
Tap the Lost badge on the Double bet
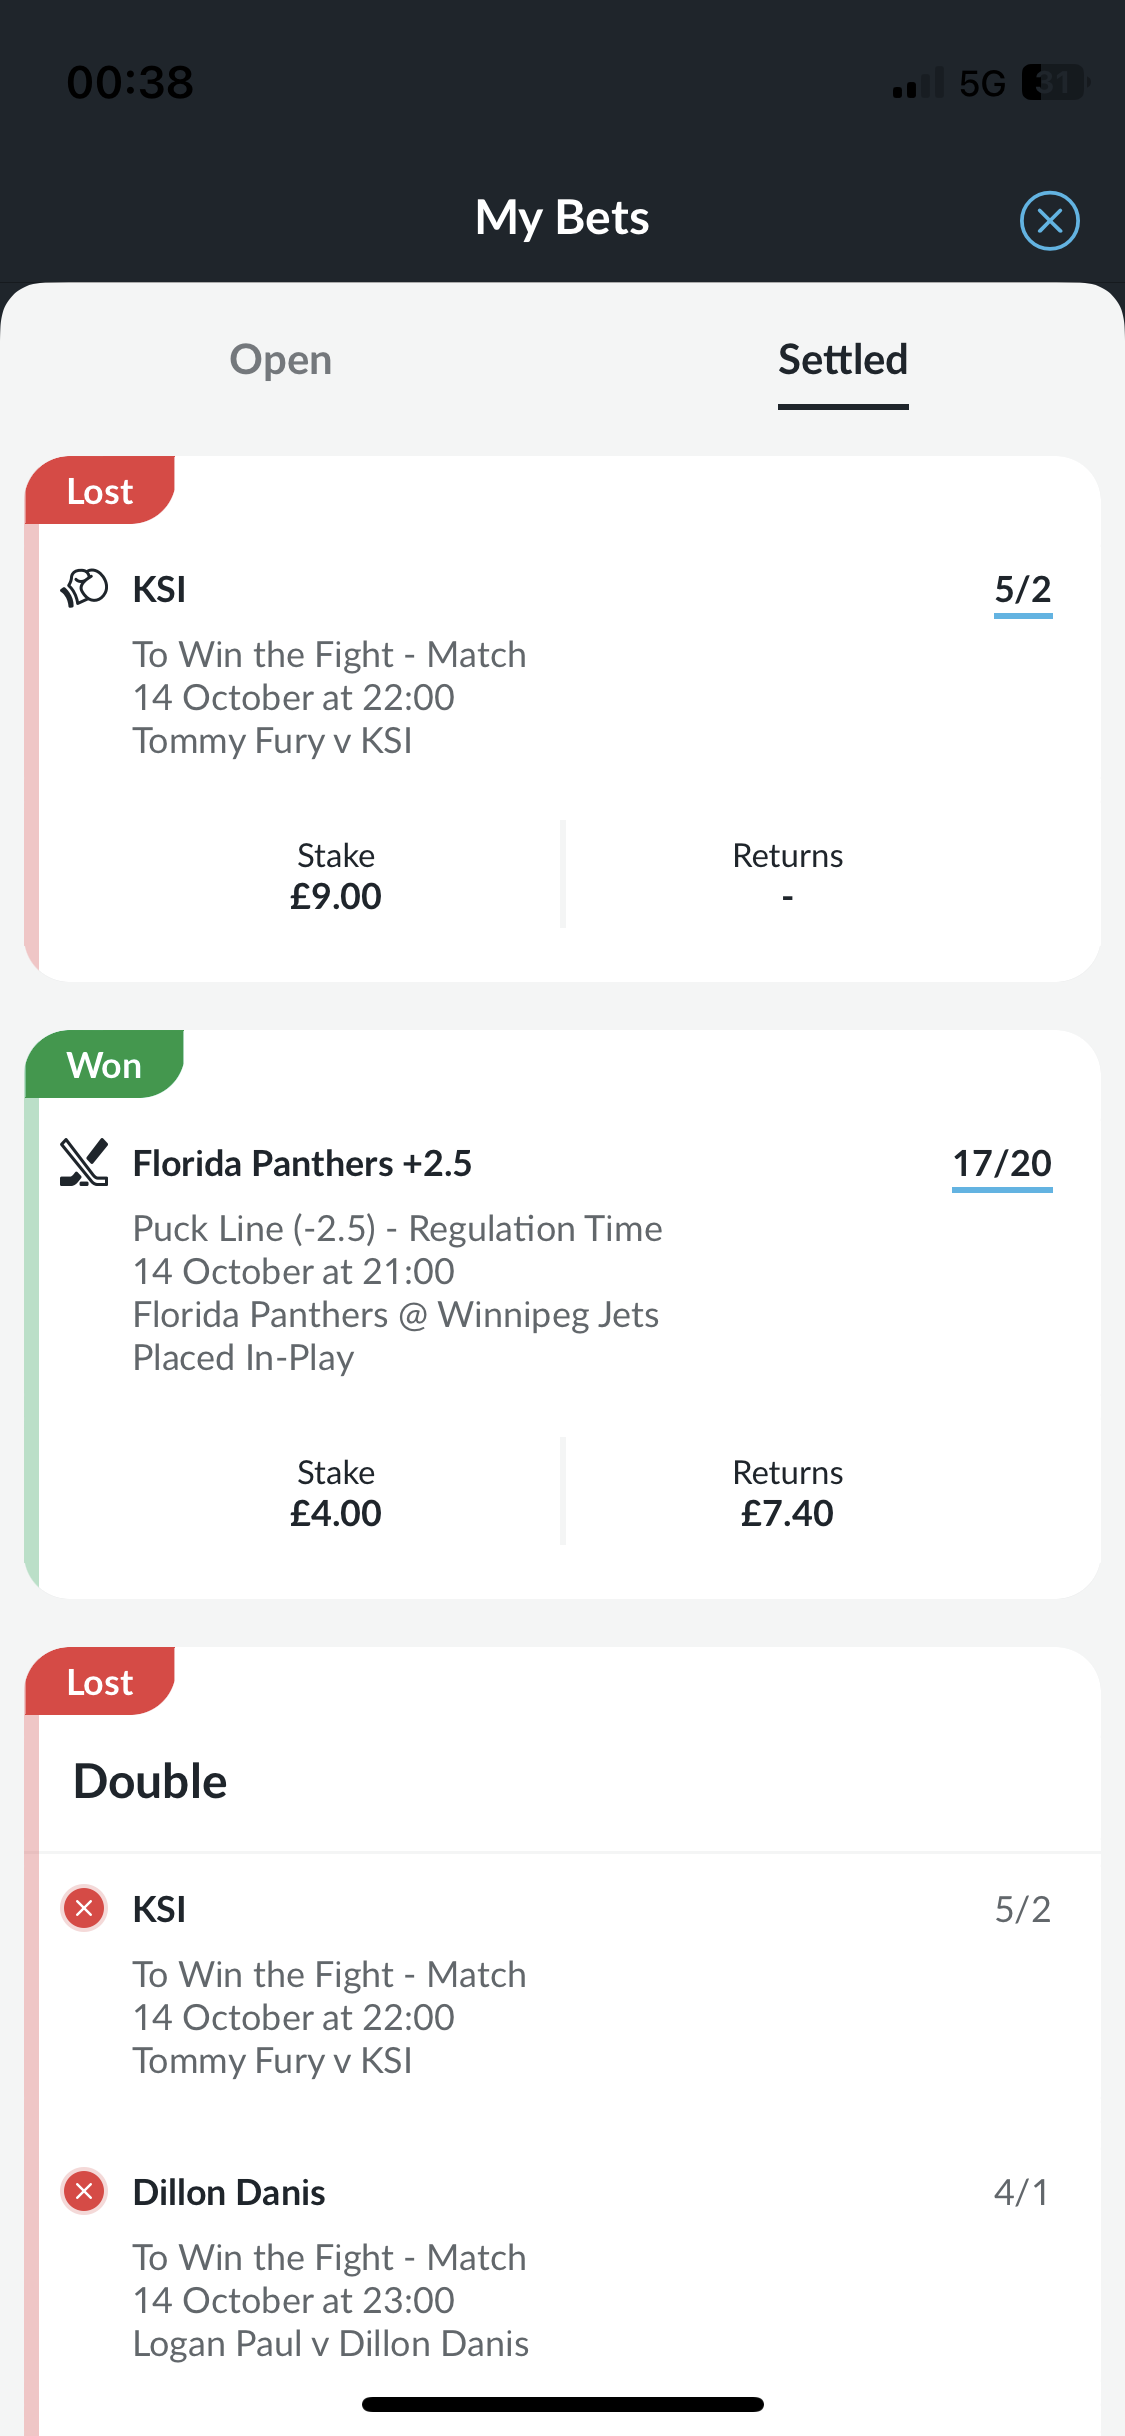[x=100, y=1682]
